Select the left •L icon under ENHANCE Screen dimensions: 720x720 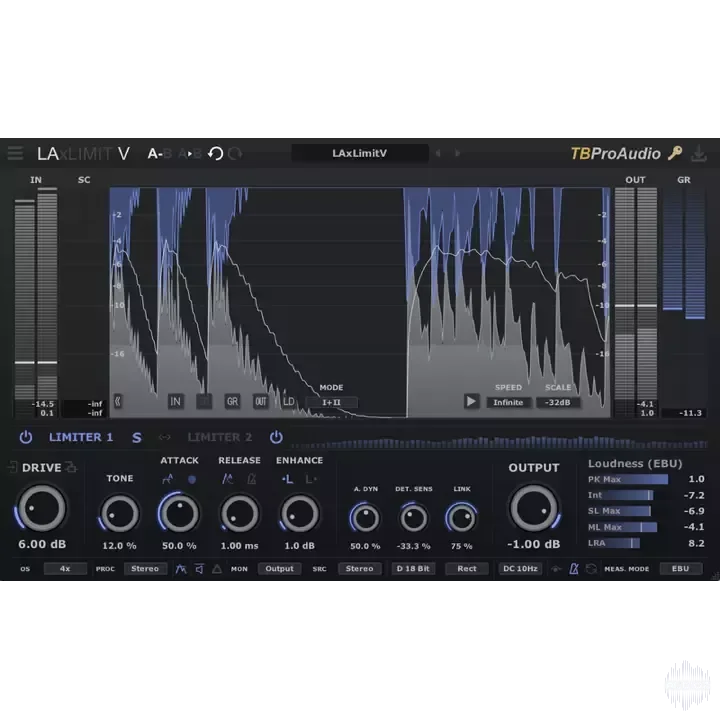(287, 479)
